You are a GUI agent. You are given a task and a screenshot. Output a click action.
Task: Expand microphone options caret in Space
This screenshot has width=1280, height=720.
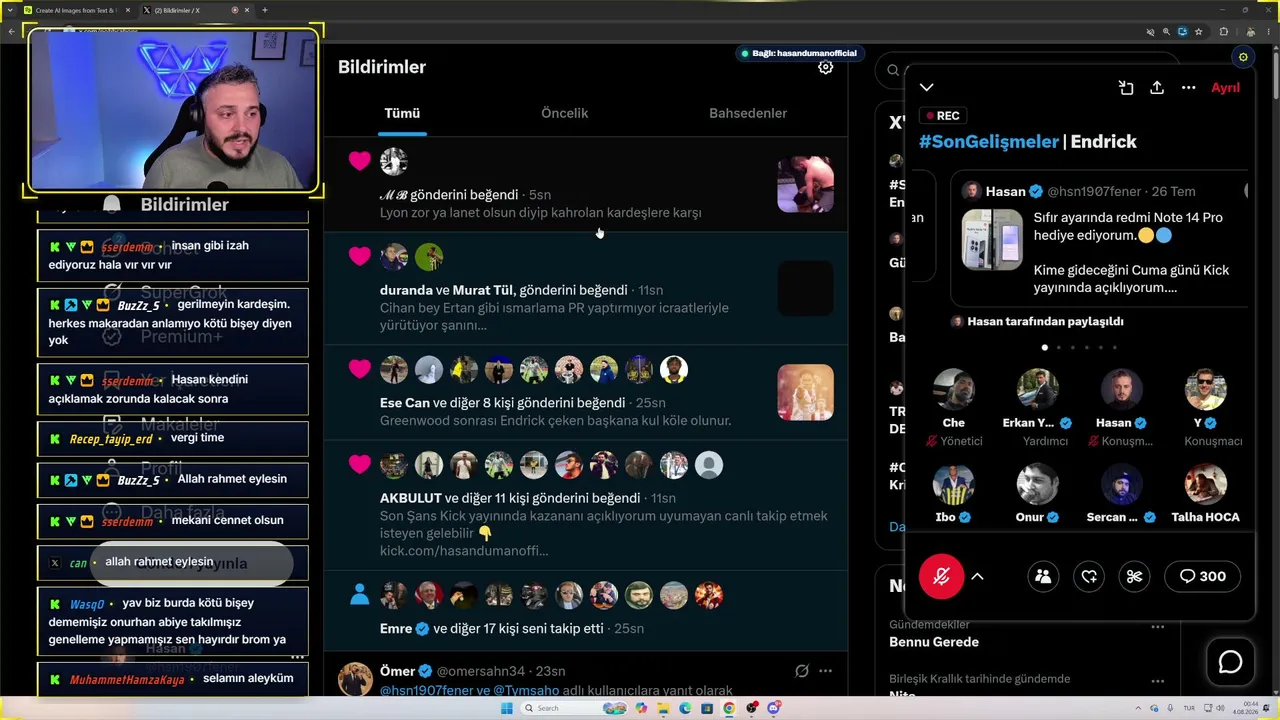click(x=978, y=576)
